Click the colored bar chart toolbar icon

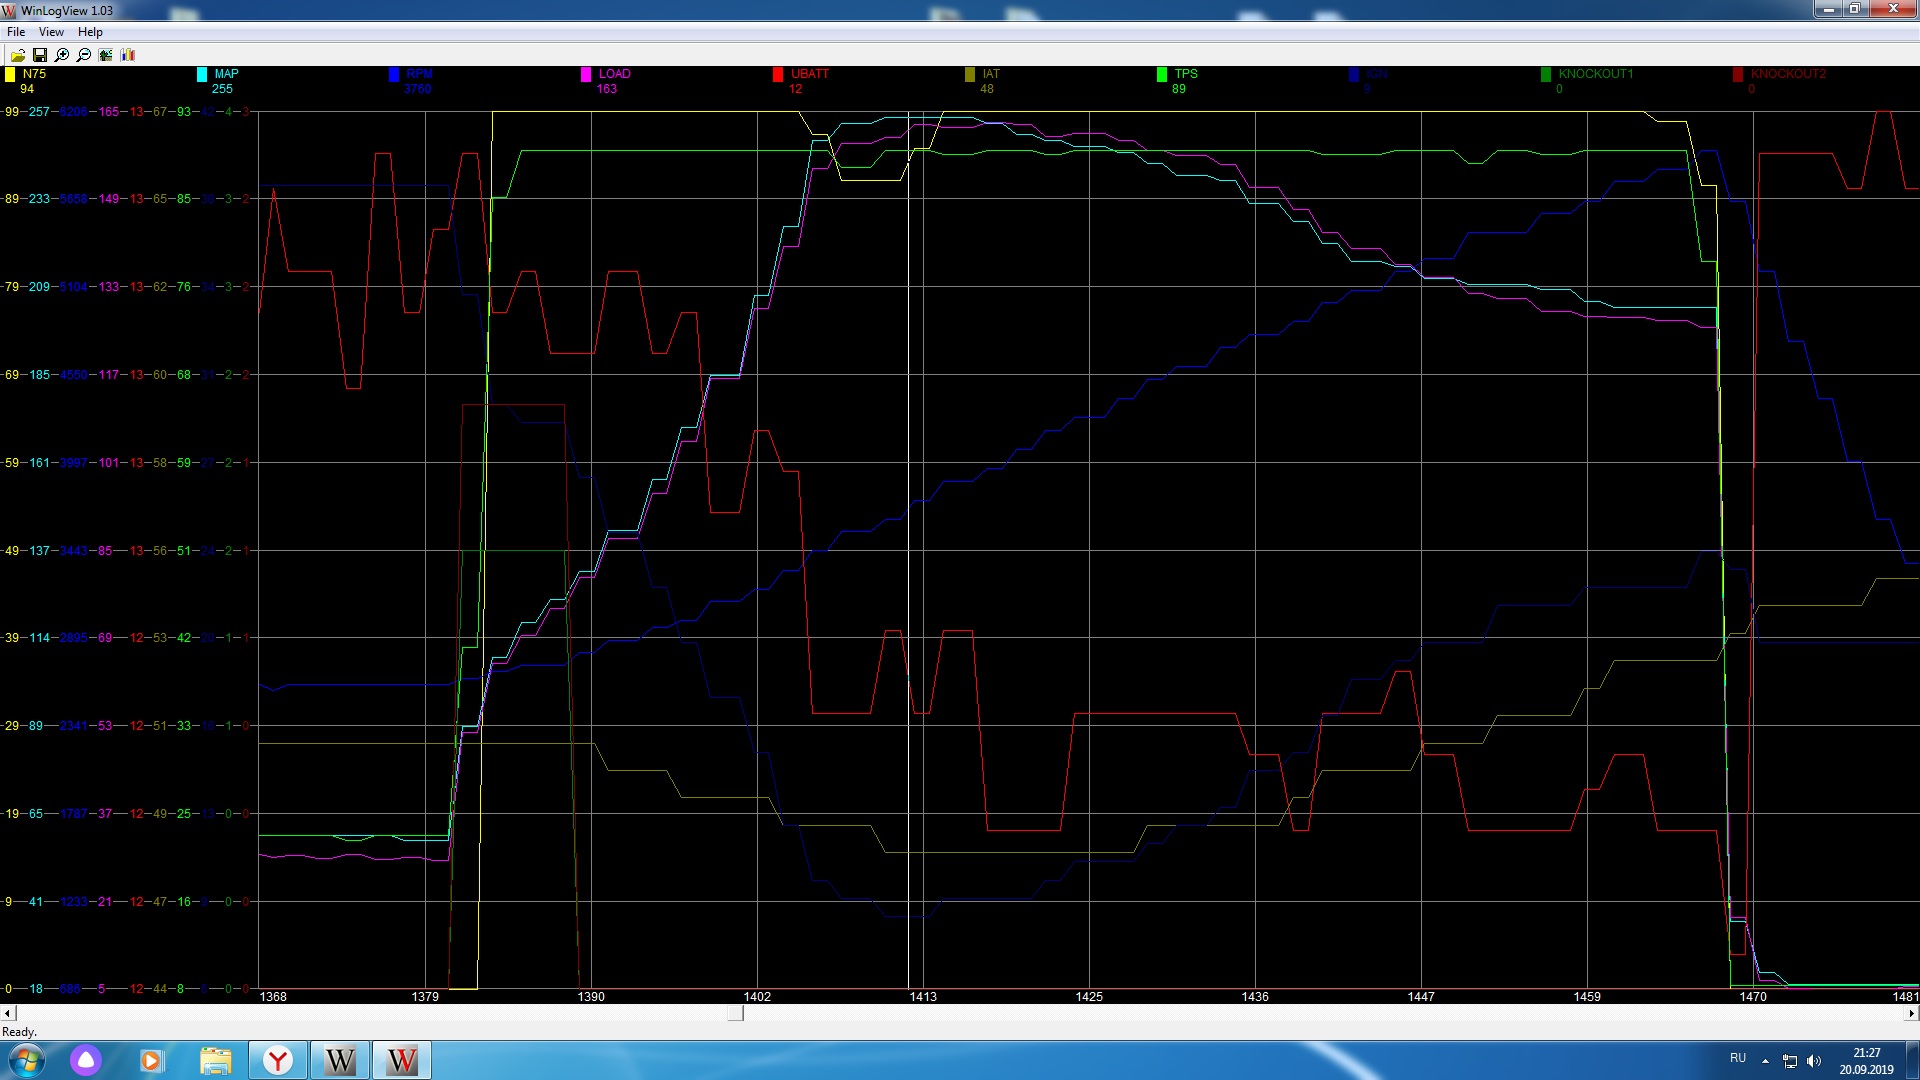[x=128, y=55]
